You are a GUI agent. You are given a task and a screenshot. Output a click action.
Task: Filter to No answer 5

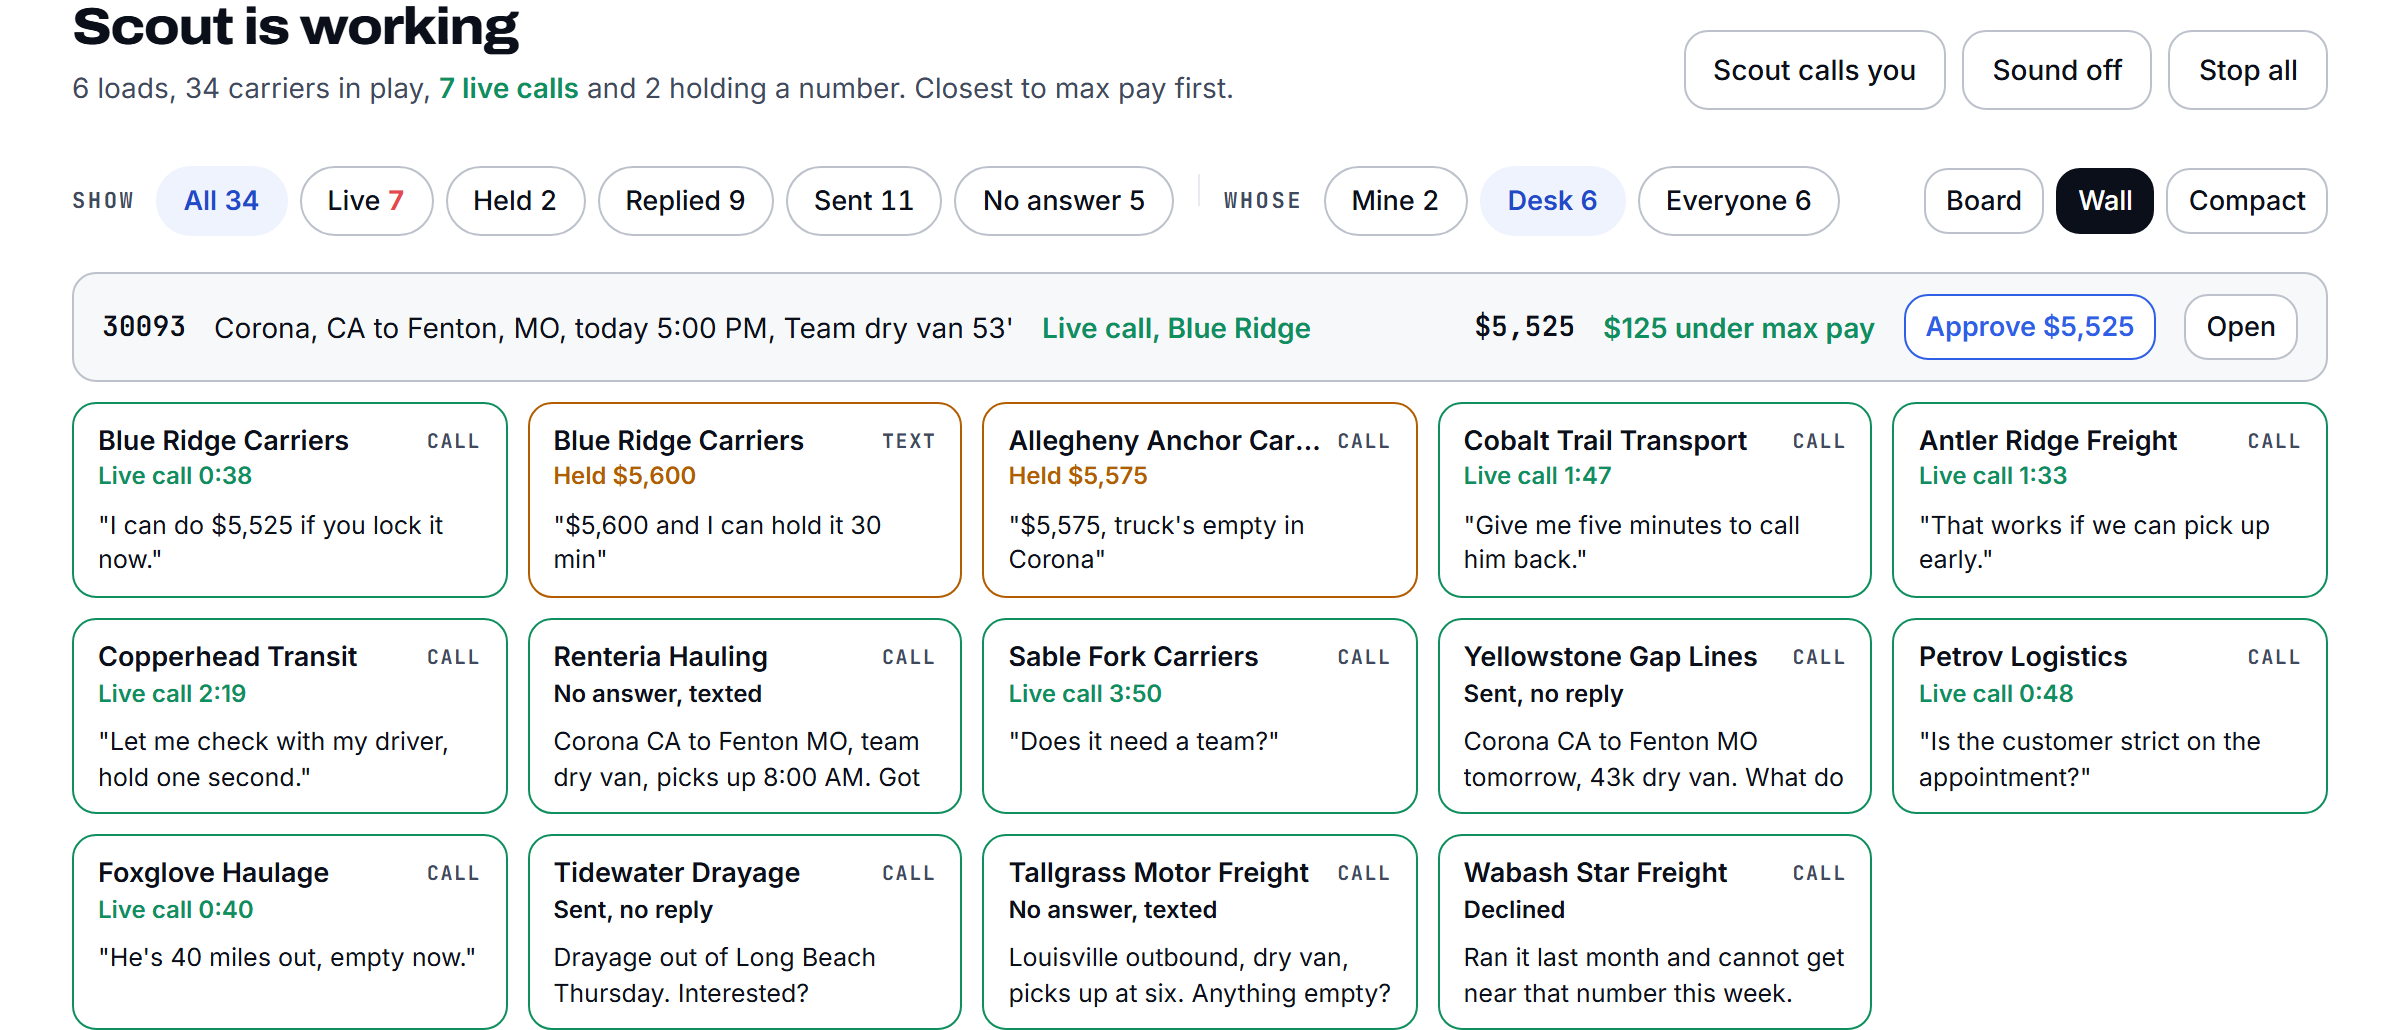pyautogui.click(x=1064, y=201)
